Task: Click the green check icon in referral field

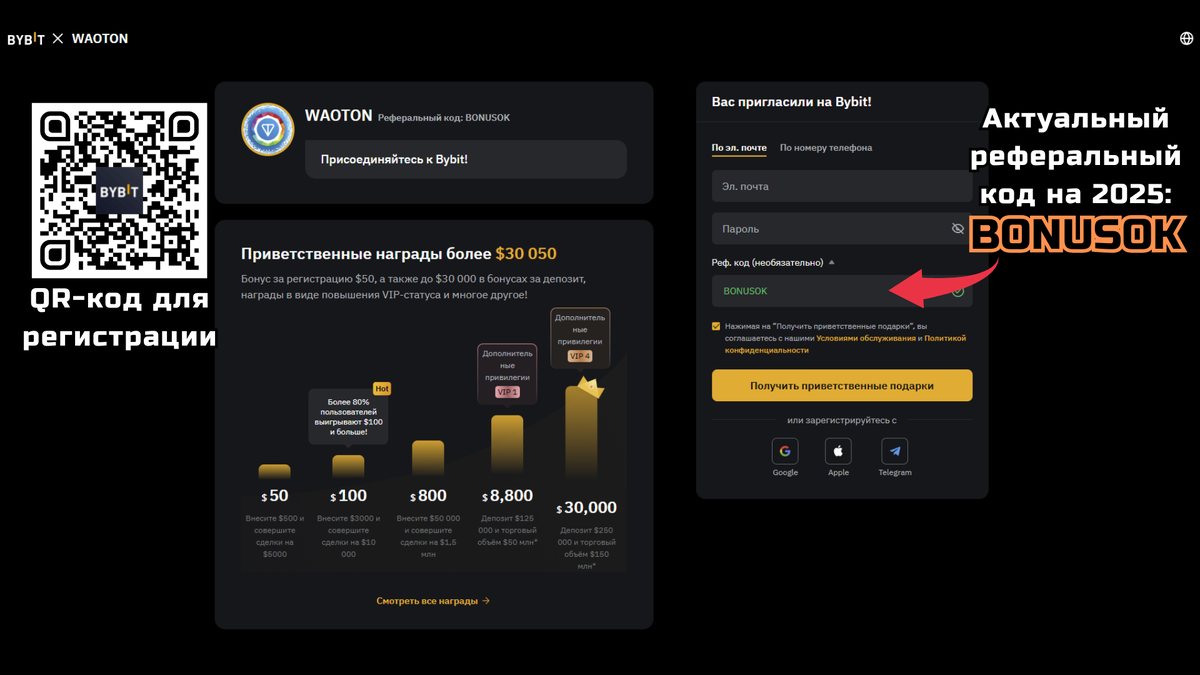Action: tap(958, 291)
